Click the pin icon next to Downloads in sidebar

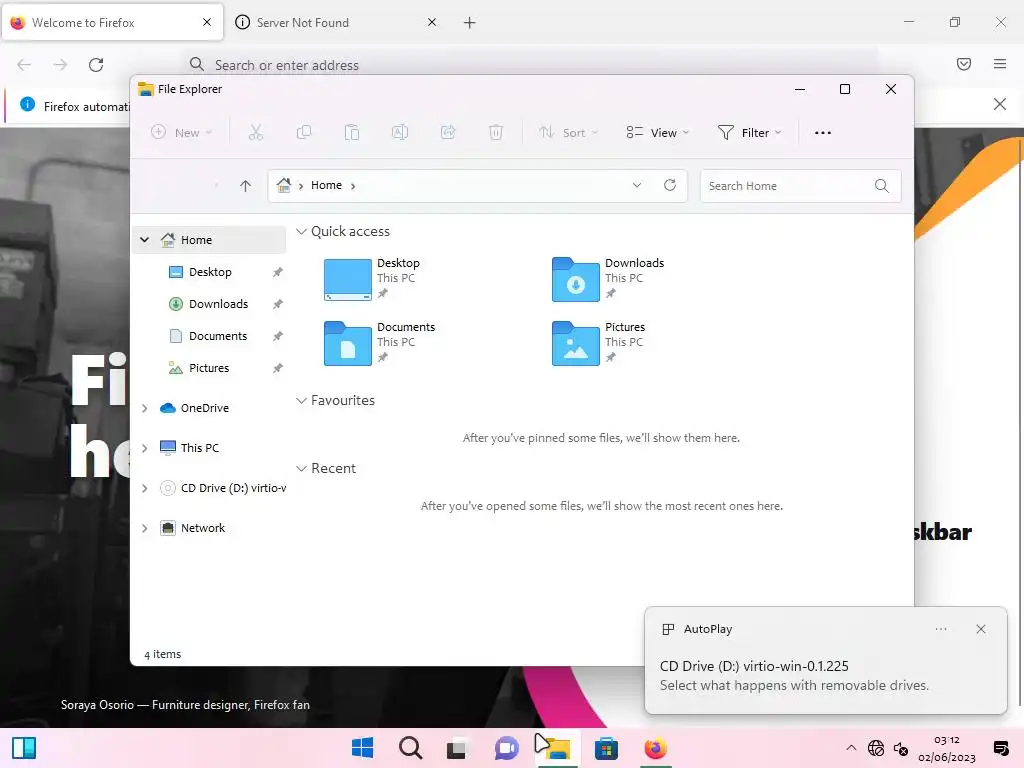coord(278,304)
